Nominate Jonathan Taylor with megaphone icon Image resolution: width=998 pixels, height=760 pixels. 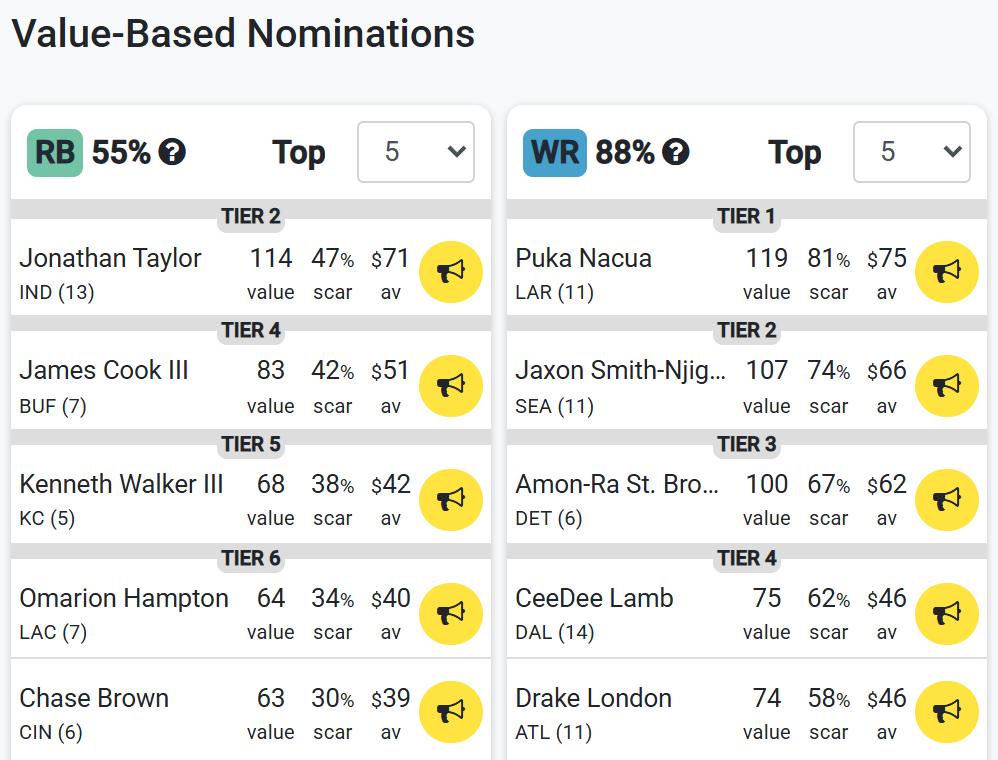(x=451, y=272)
